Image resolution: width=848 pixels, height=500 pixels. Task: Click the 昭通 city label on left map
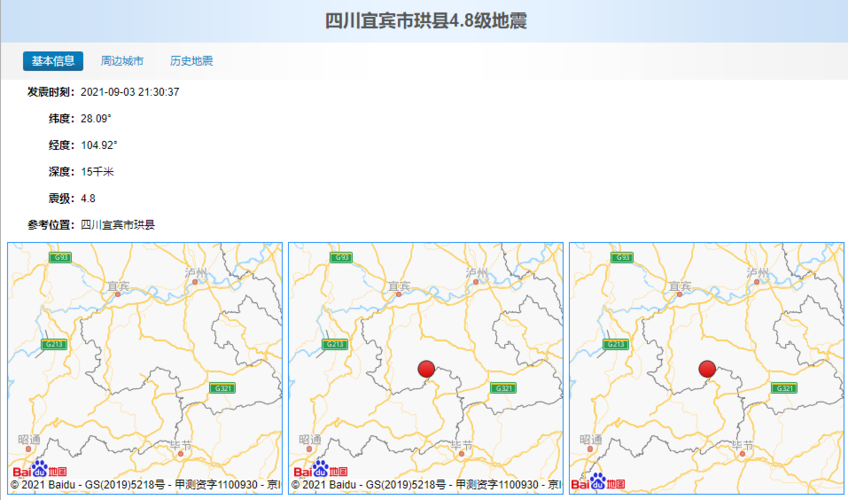click(x=29, y=439)
